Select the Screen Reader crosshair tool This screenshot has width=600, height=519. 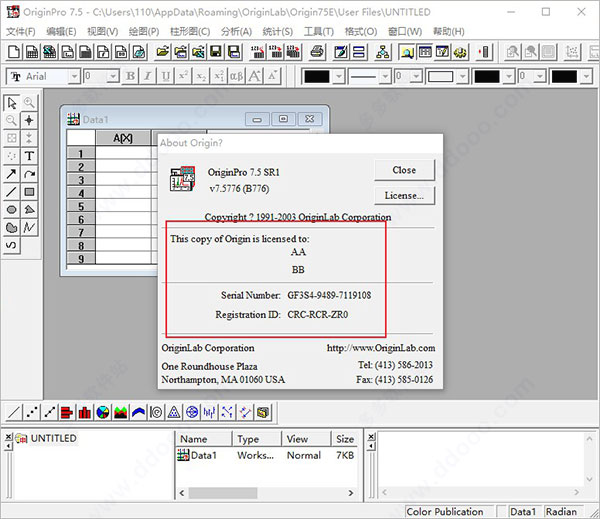[29, 121]
